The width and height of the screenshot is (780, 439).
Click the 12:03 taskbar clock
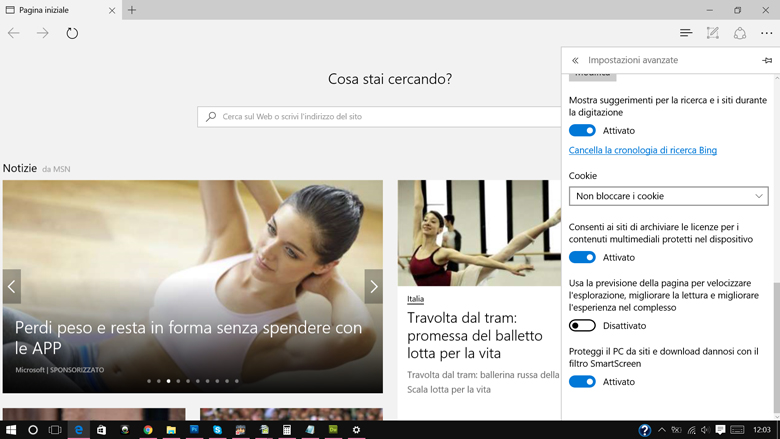pyautogui.click(x=762, y=430)
